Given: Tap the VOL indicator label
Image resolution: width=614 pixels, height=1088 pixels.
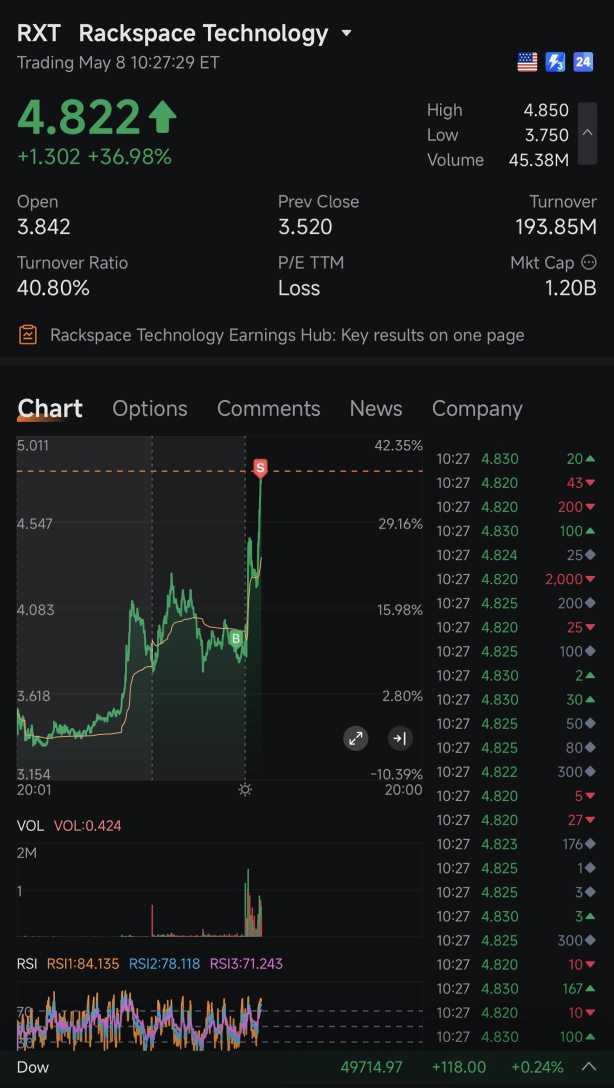Looking at the screenshot, I should [x=30, y=826].
